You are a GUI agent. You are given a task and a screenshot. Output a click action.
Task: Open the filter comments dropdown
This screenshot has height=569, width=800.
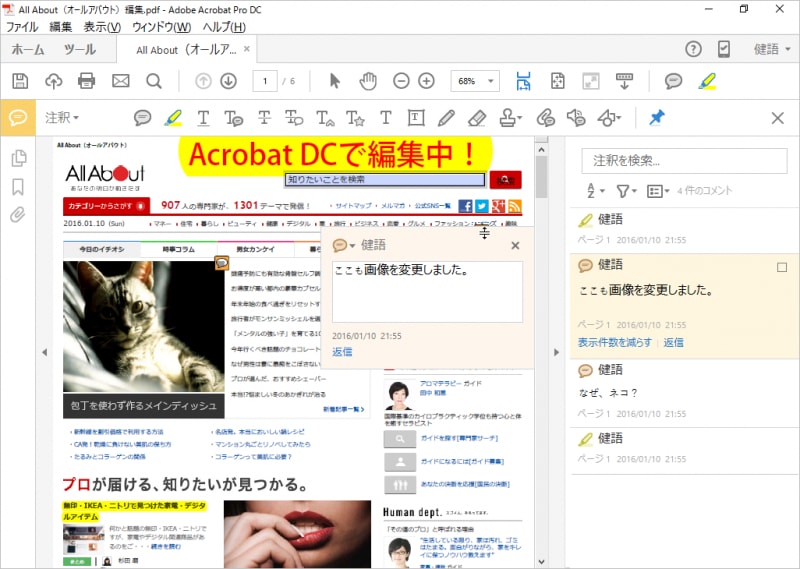(627, 191)
